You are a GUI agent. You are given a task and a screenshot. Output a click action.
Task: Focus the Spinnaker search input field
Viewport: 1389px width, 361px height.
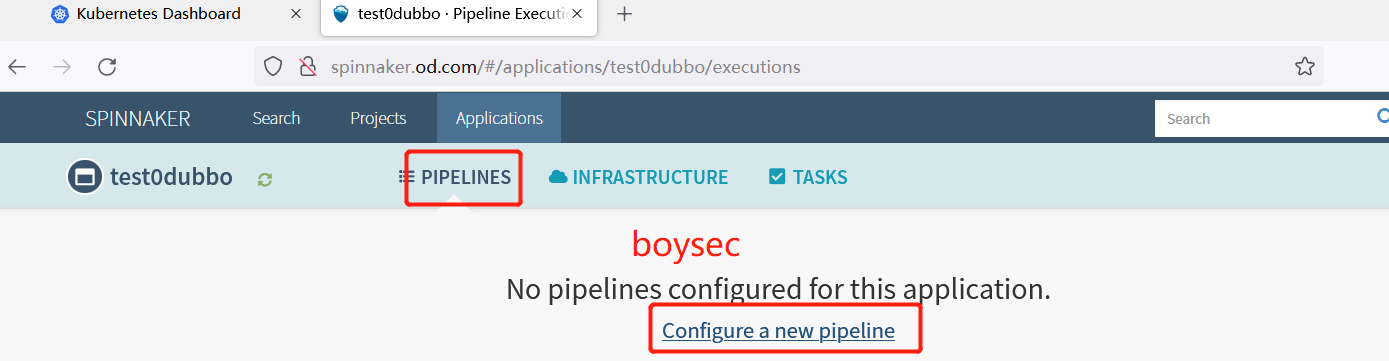(x=1265, y=118)
